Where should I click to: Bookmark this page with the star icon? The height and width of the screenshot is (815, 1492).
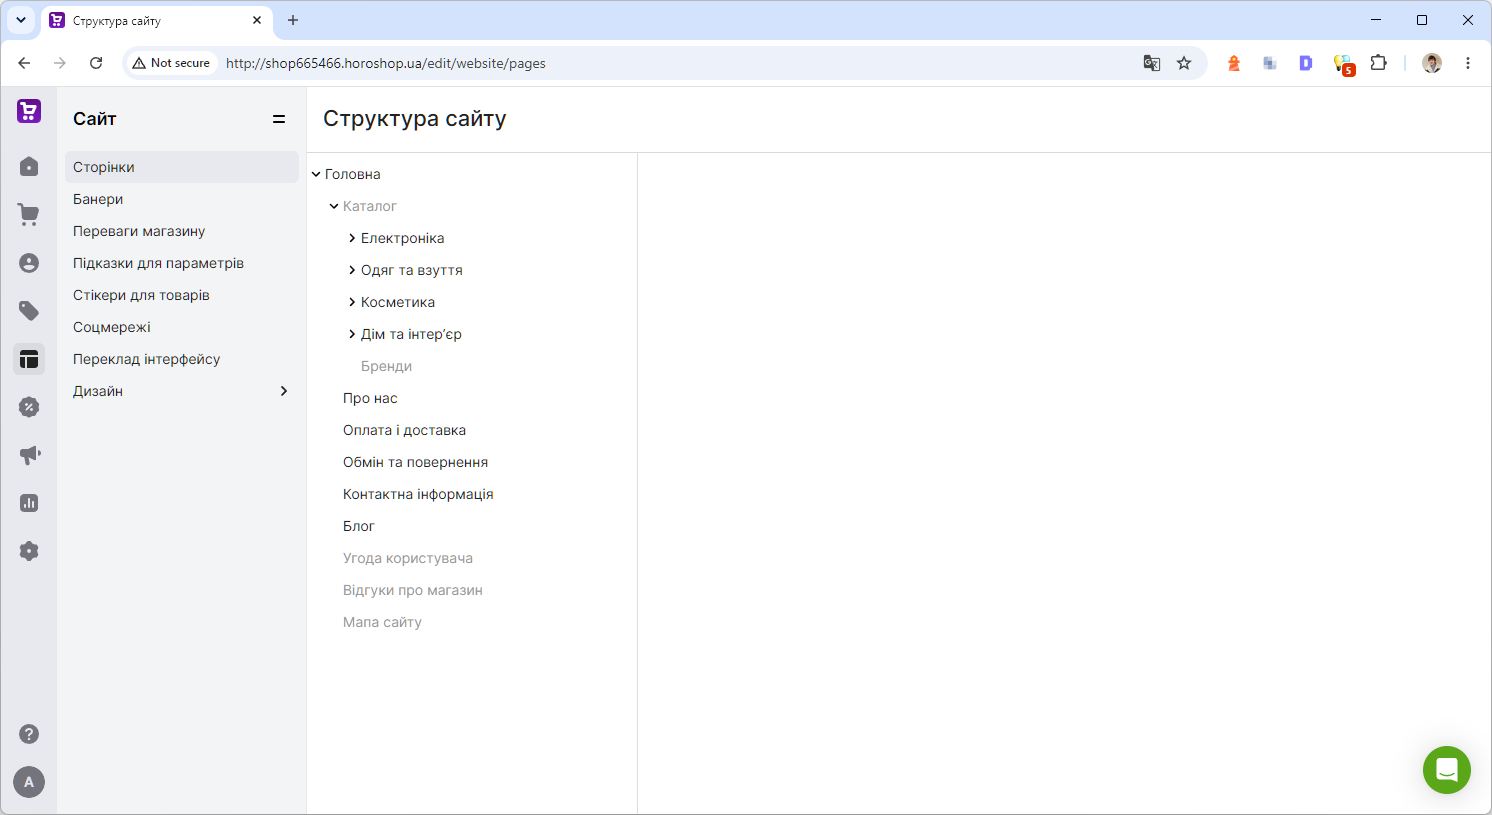click(1184, 63)
